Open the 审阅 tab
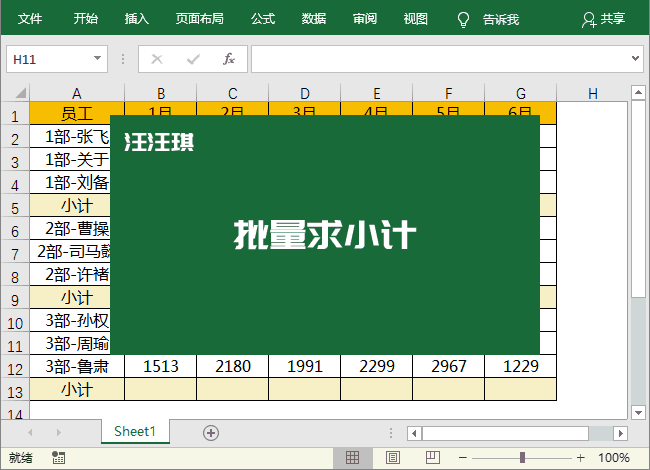The width and height of the screenshot is (650, 470). coord(365,19)
